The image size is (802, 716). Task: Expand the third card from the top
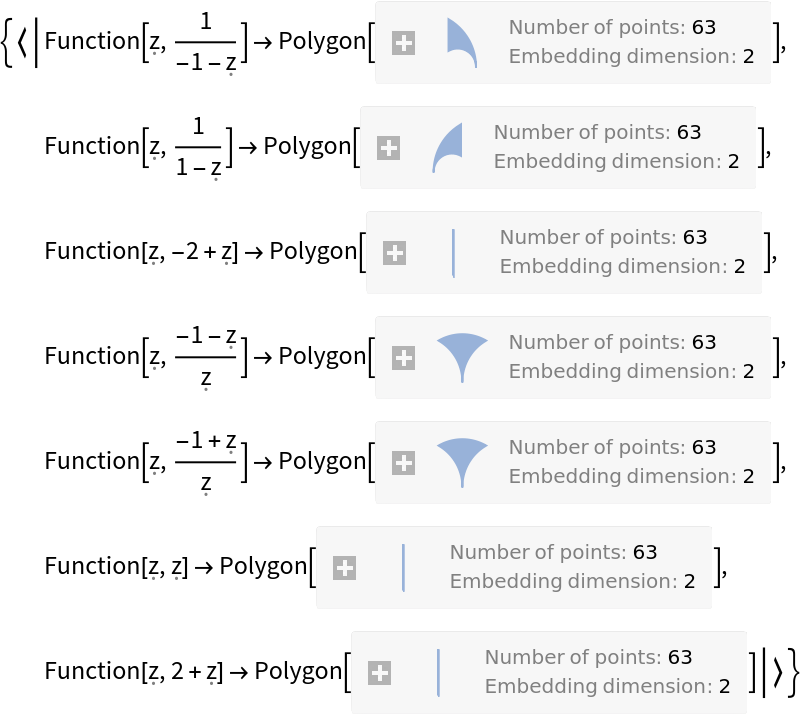pos(394,253)
